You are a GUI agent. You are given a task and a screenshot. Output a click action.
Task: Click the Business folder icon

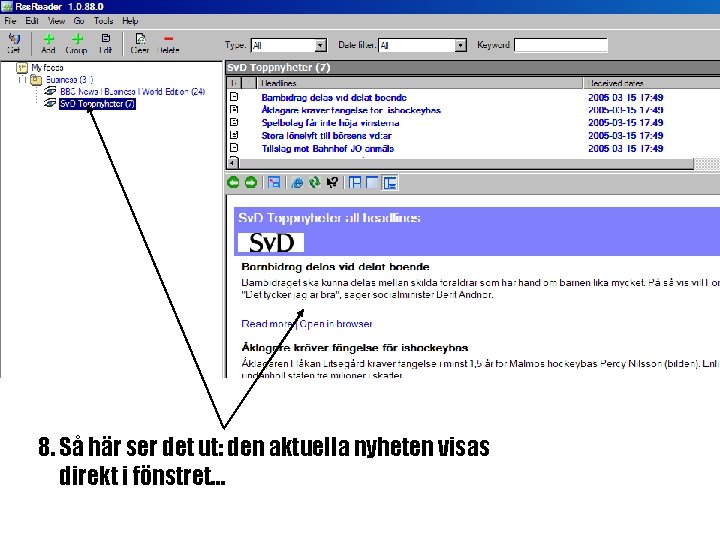point(36,80)
